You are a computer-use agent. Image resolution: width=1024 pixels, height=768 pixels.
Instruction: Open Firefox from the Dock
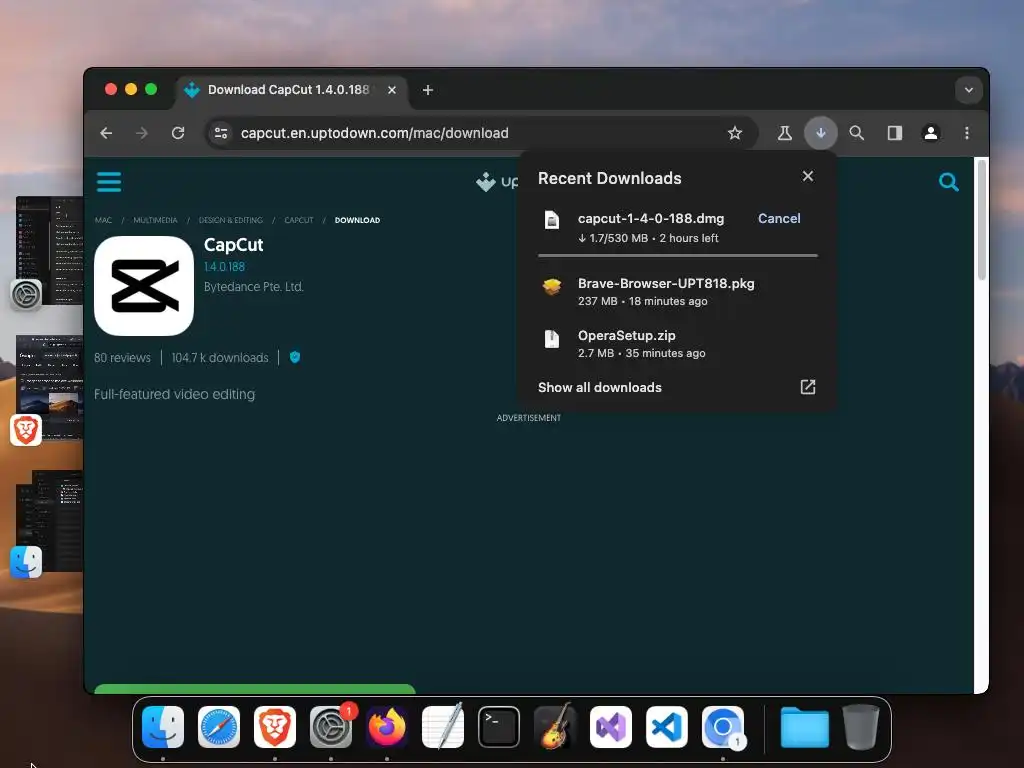pyautogui.click(x=387, y=727)
